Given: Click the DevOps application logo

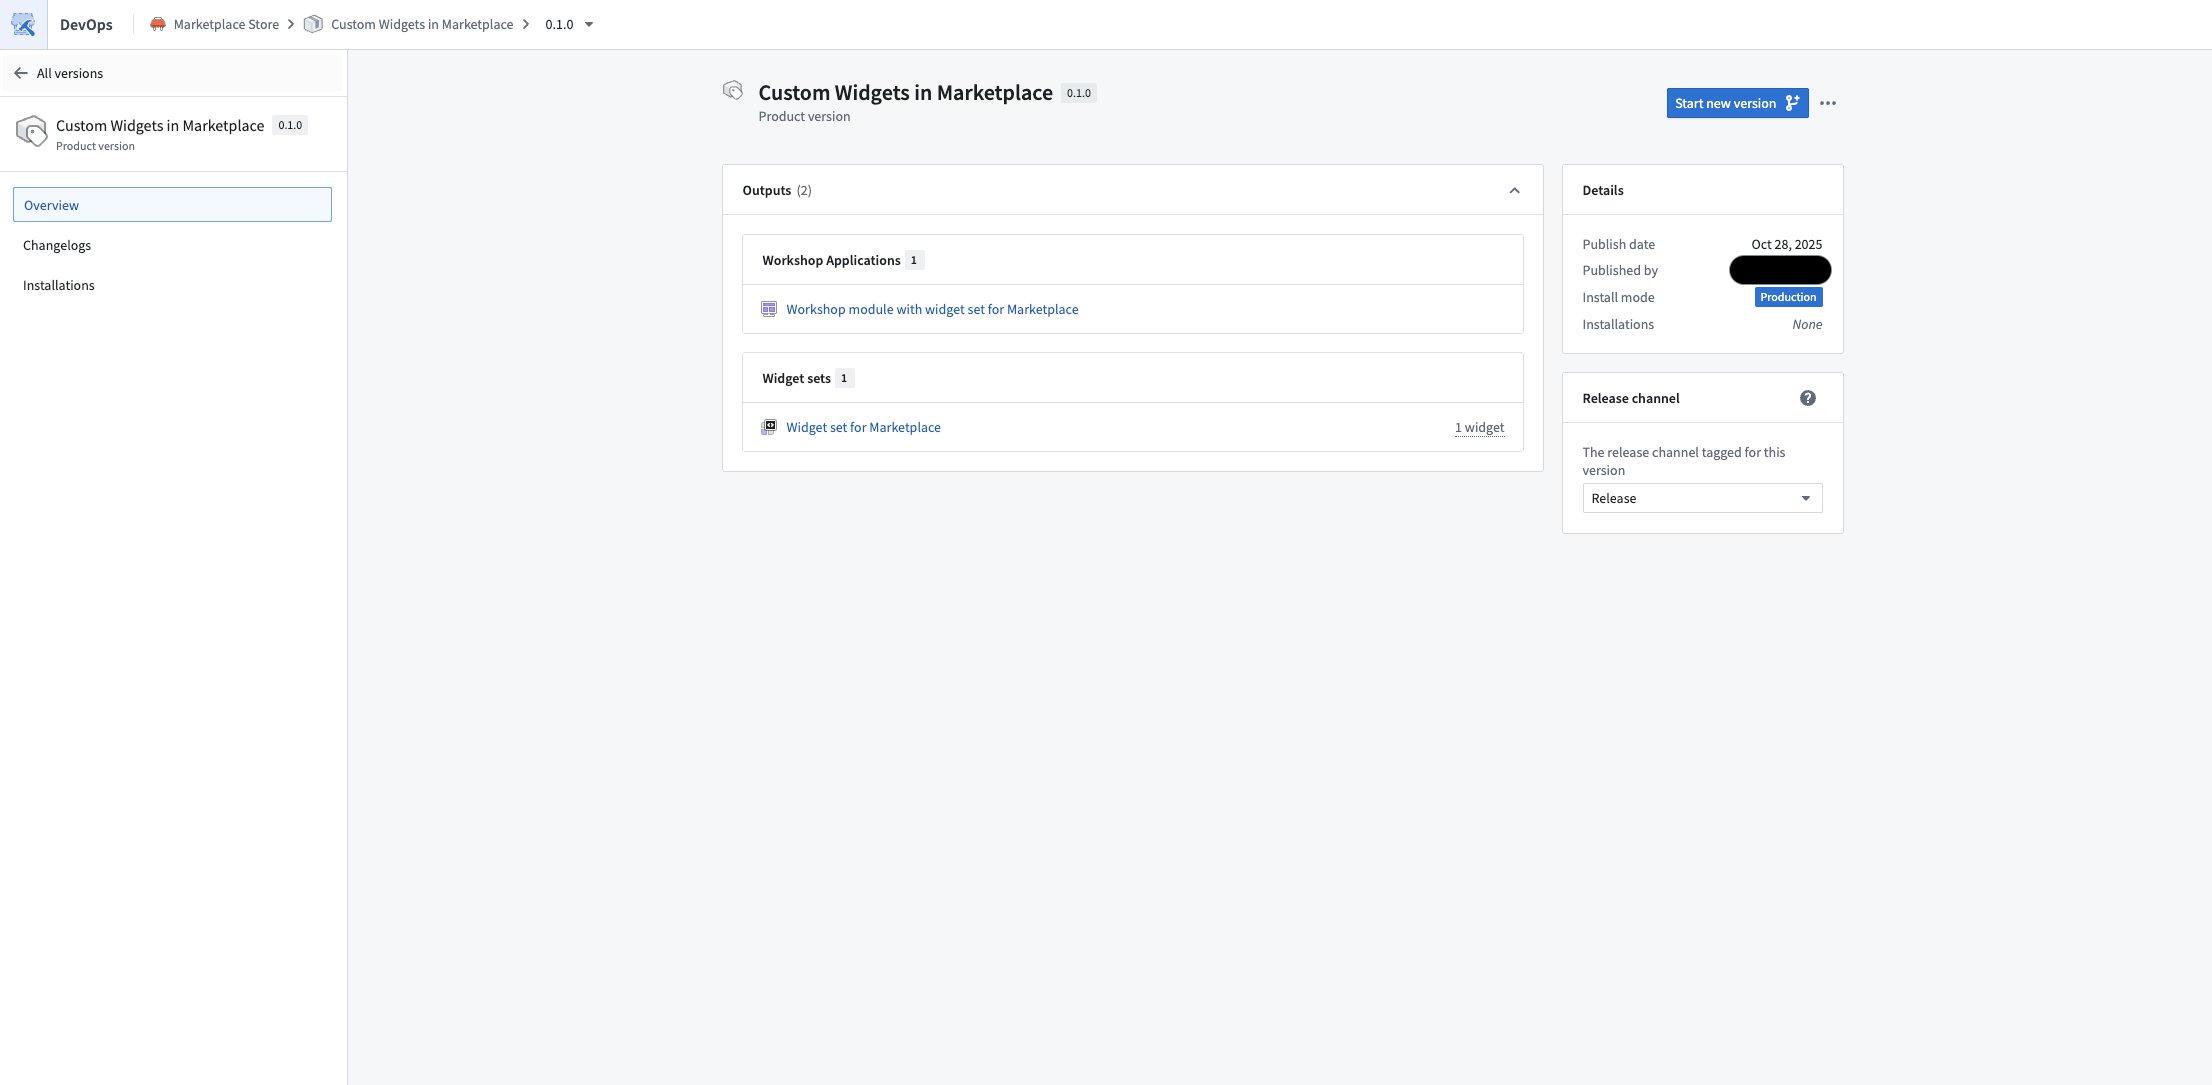Looking at the screenshot, I should coord(23,24).
